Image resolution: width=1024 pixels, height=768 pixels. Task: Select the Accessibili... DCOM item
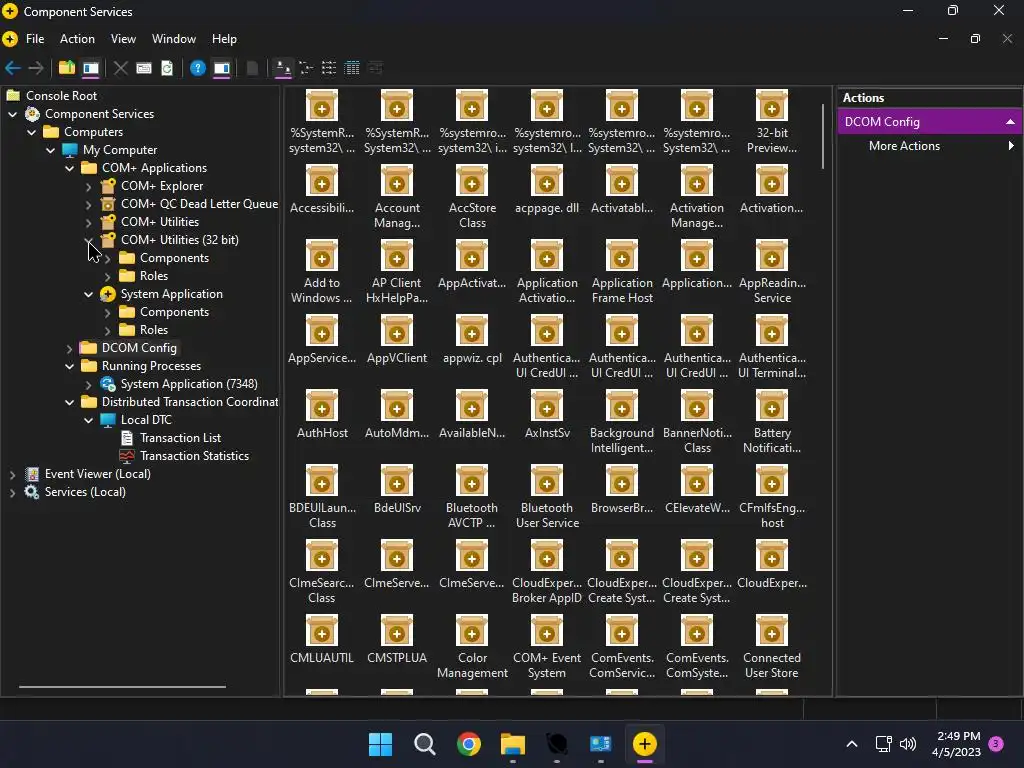(x=322, y=190)
